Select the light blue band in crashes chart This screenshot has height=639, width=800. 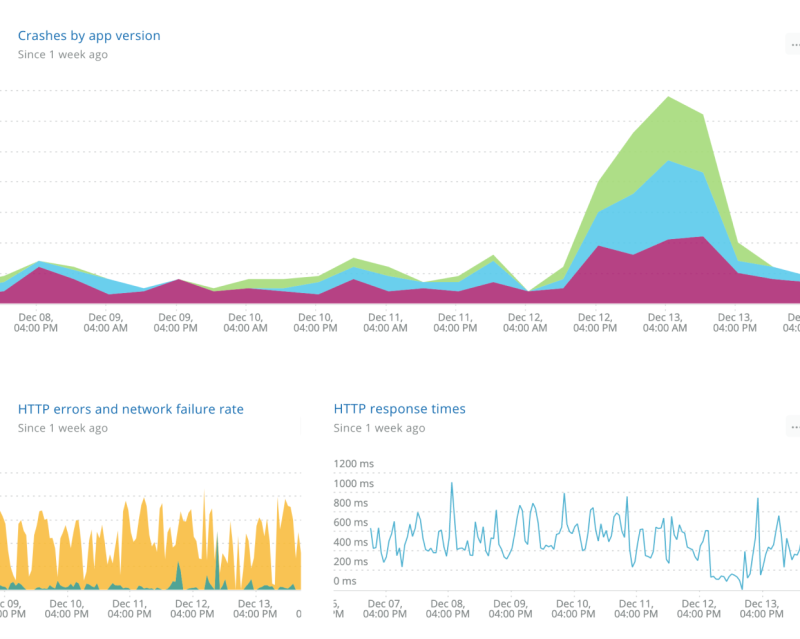tap(668, 200)
